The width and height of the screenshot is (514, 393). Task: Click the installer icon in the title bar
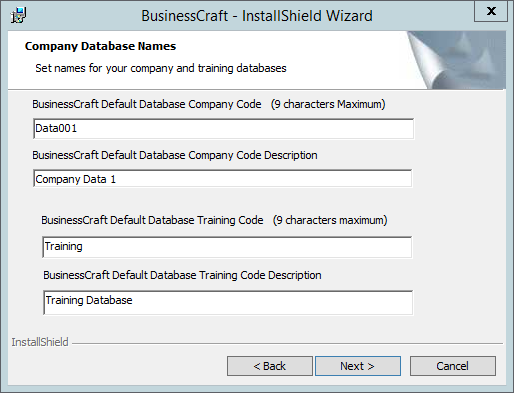[18, 15]
